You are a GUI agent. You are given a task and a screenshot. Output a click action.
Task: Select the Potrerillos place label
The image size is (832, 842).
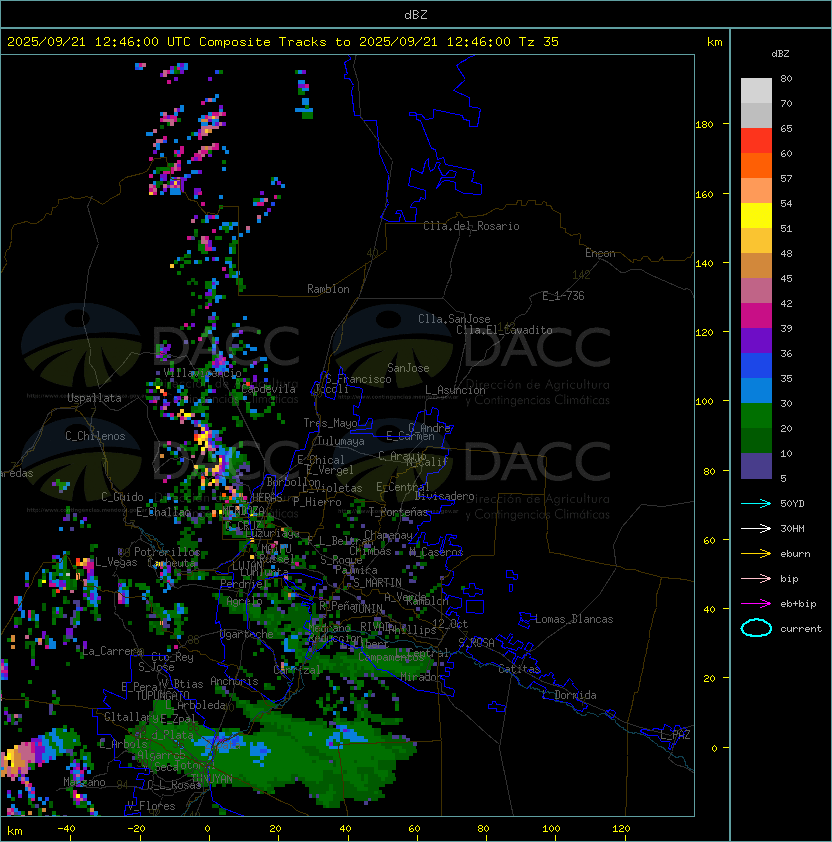point(167,552)
